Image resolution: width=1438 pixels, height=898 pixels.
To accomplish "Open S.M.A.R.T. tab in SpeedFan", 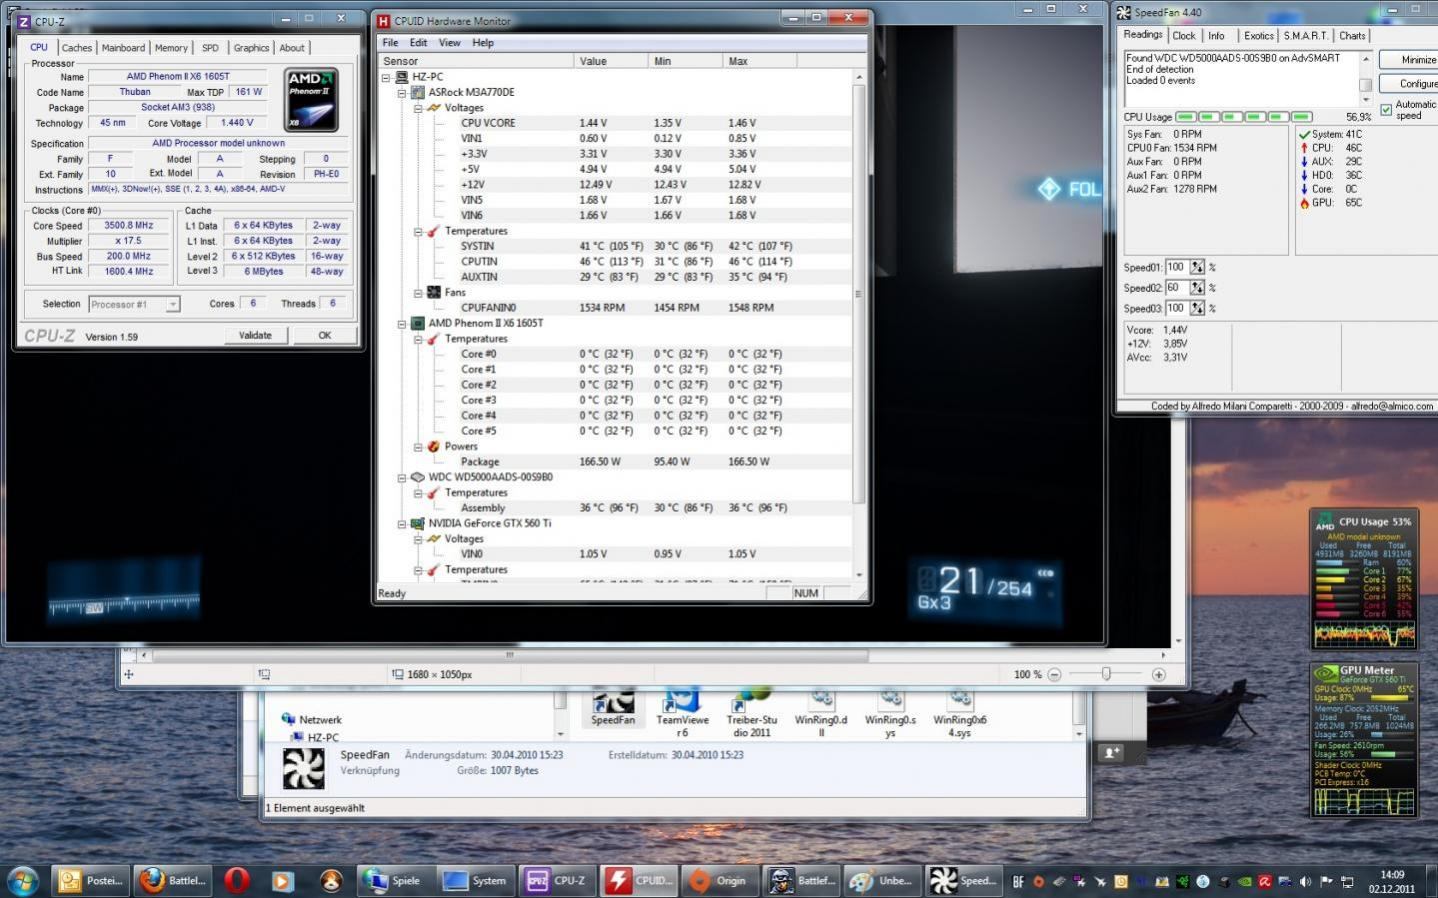I will click(1306, 36).
